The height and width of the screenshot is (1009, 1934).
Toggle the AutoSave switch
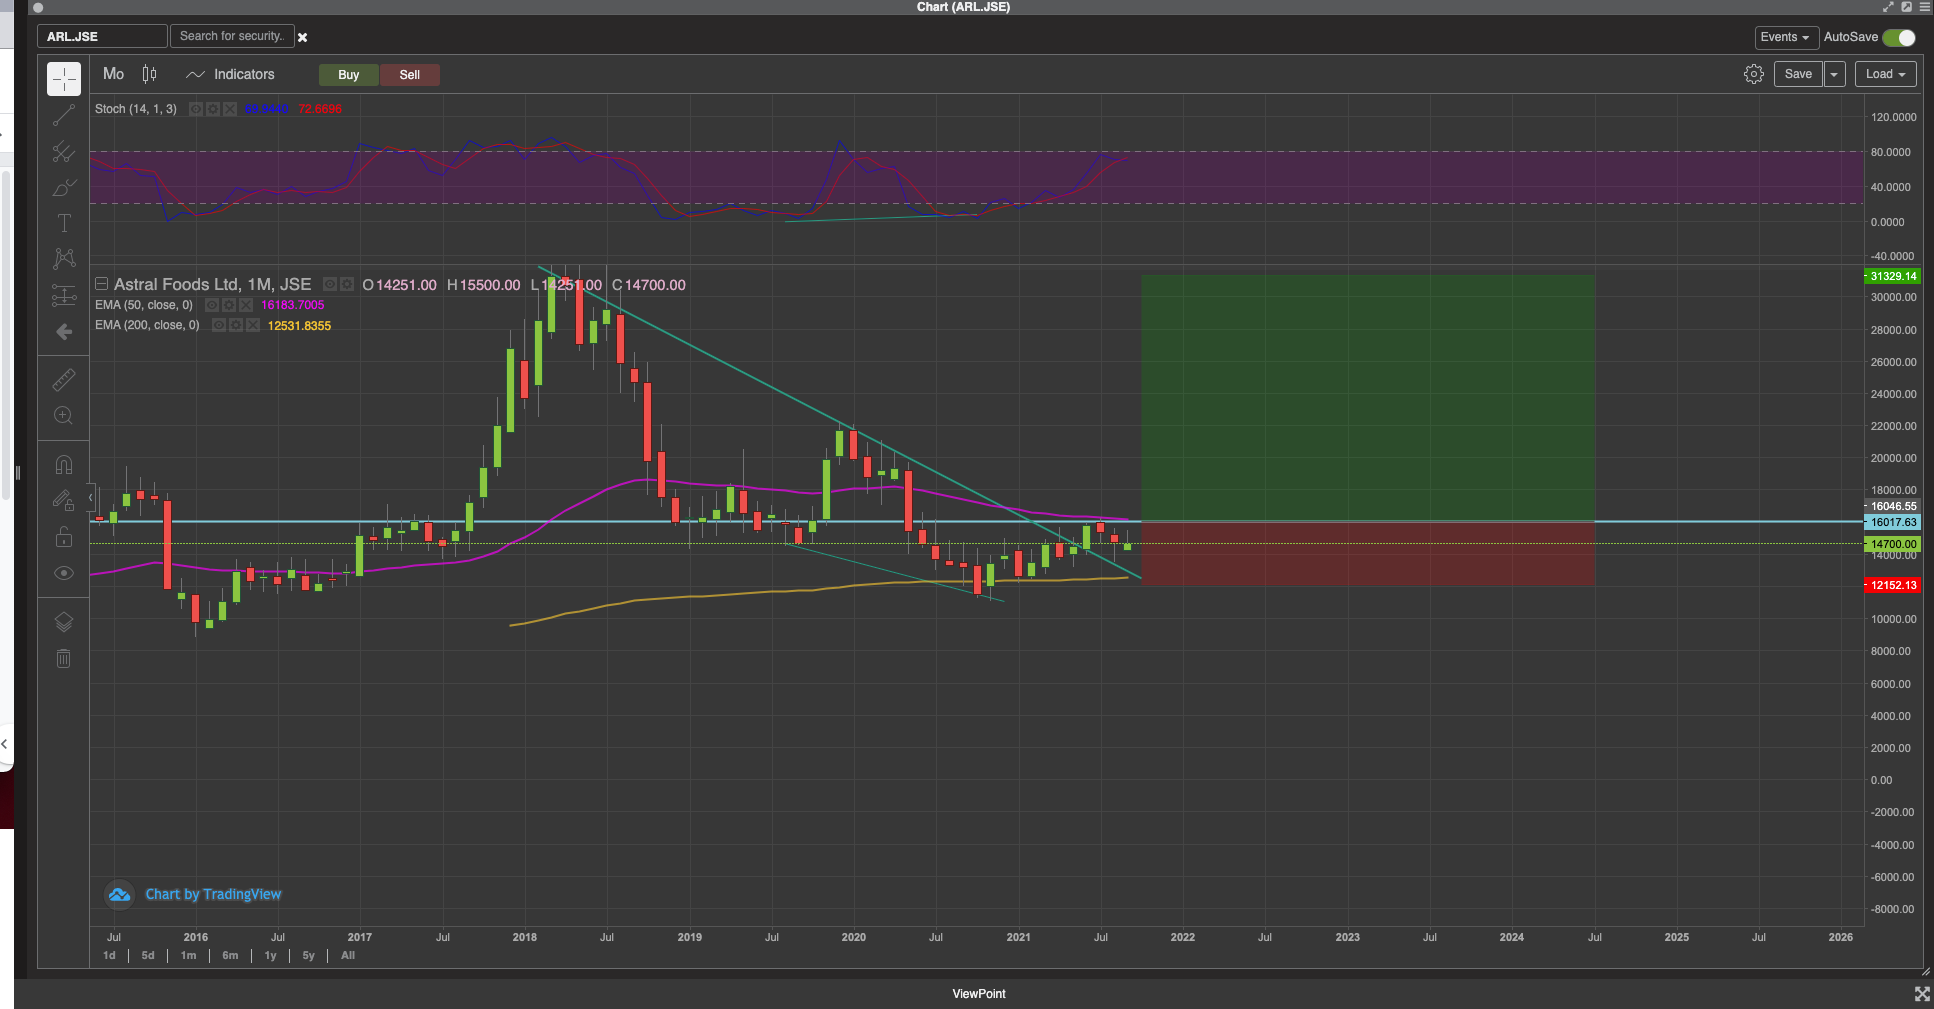coord(1898,37)
